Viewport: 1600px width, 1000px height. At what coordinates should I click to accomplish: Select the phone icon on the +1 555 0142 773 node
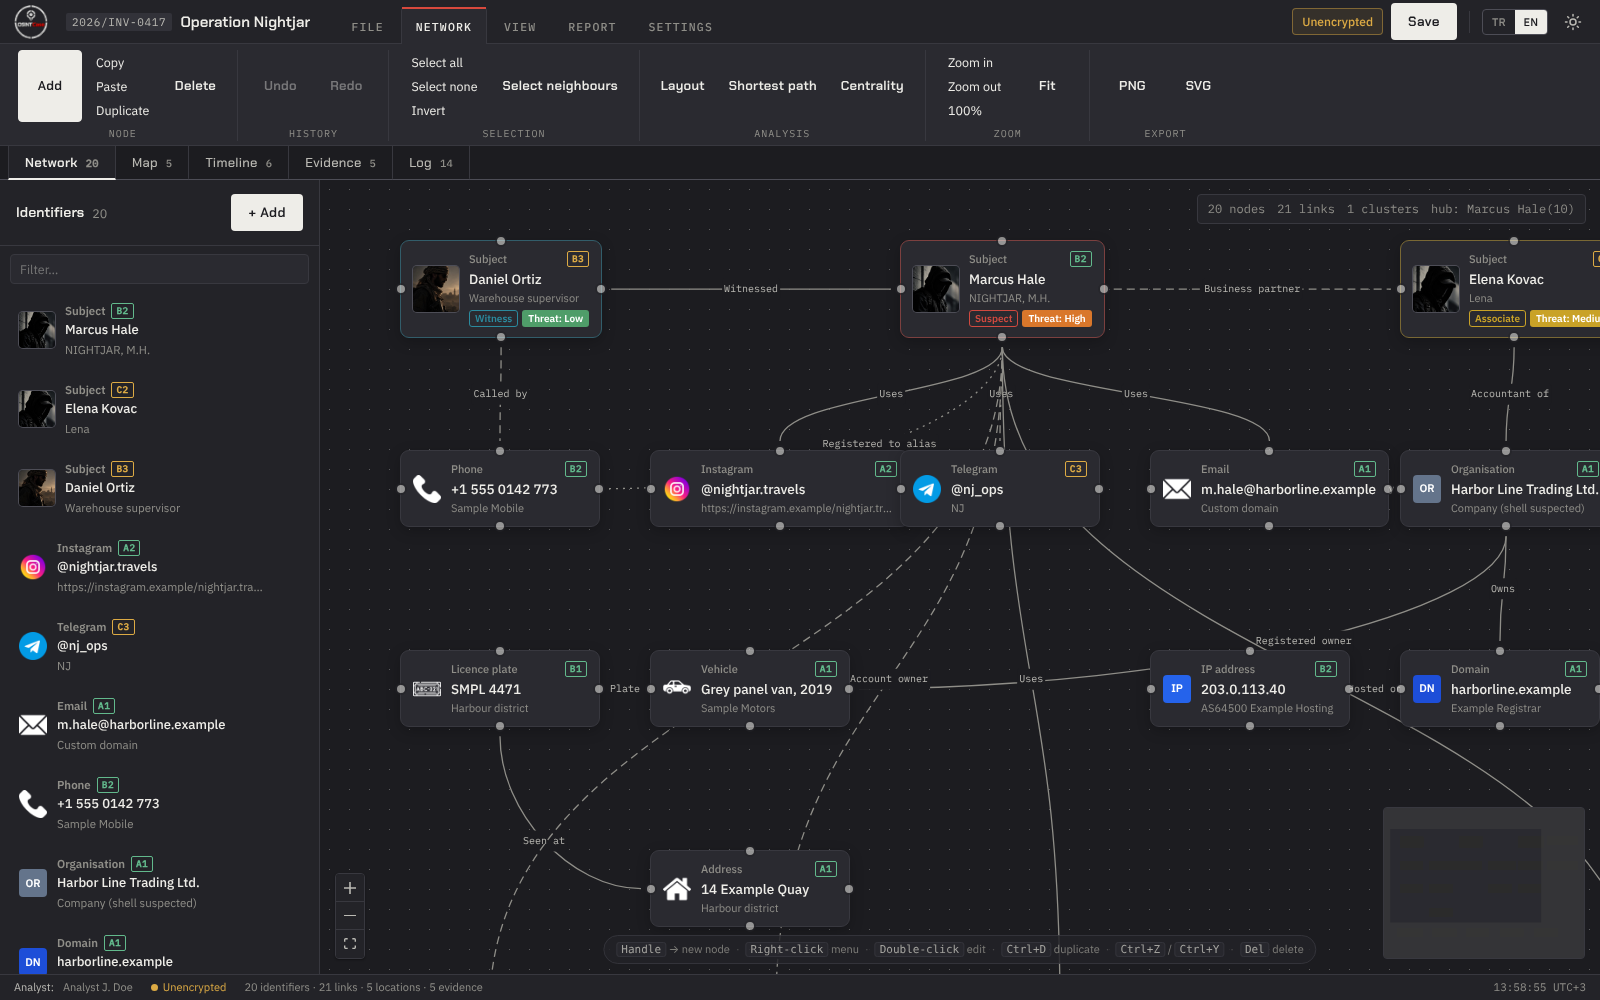pos(427,489)
